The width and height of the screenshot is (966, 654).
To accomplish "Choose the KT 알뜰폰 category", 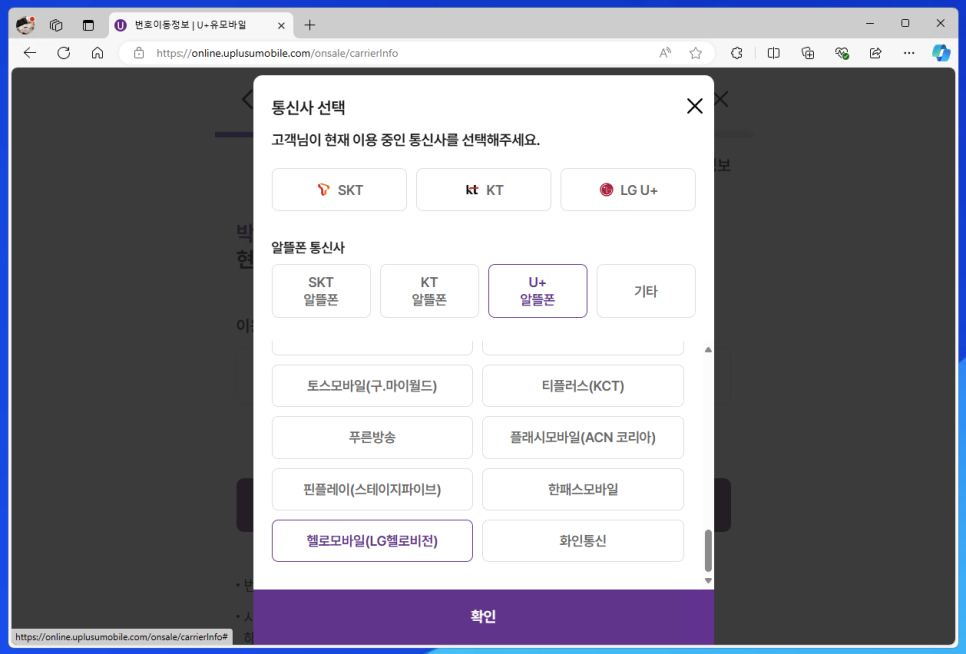I will [x=429, y=291].
